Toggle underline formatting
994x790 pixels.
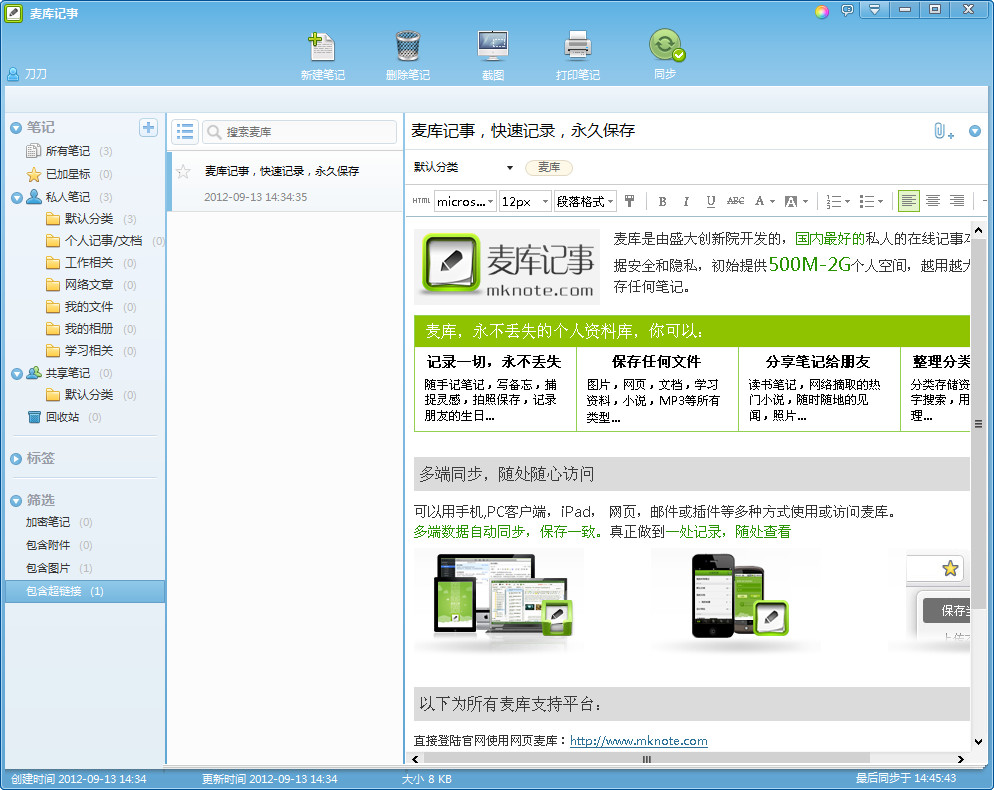(711, 202)
